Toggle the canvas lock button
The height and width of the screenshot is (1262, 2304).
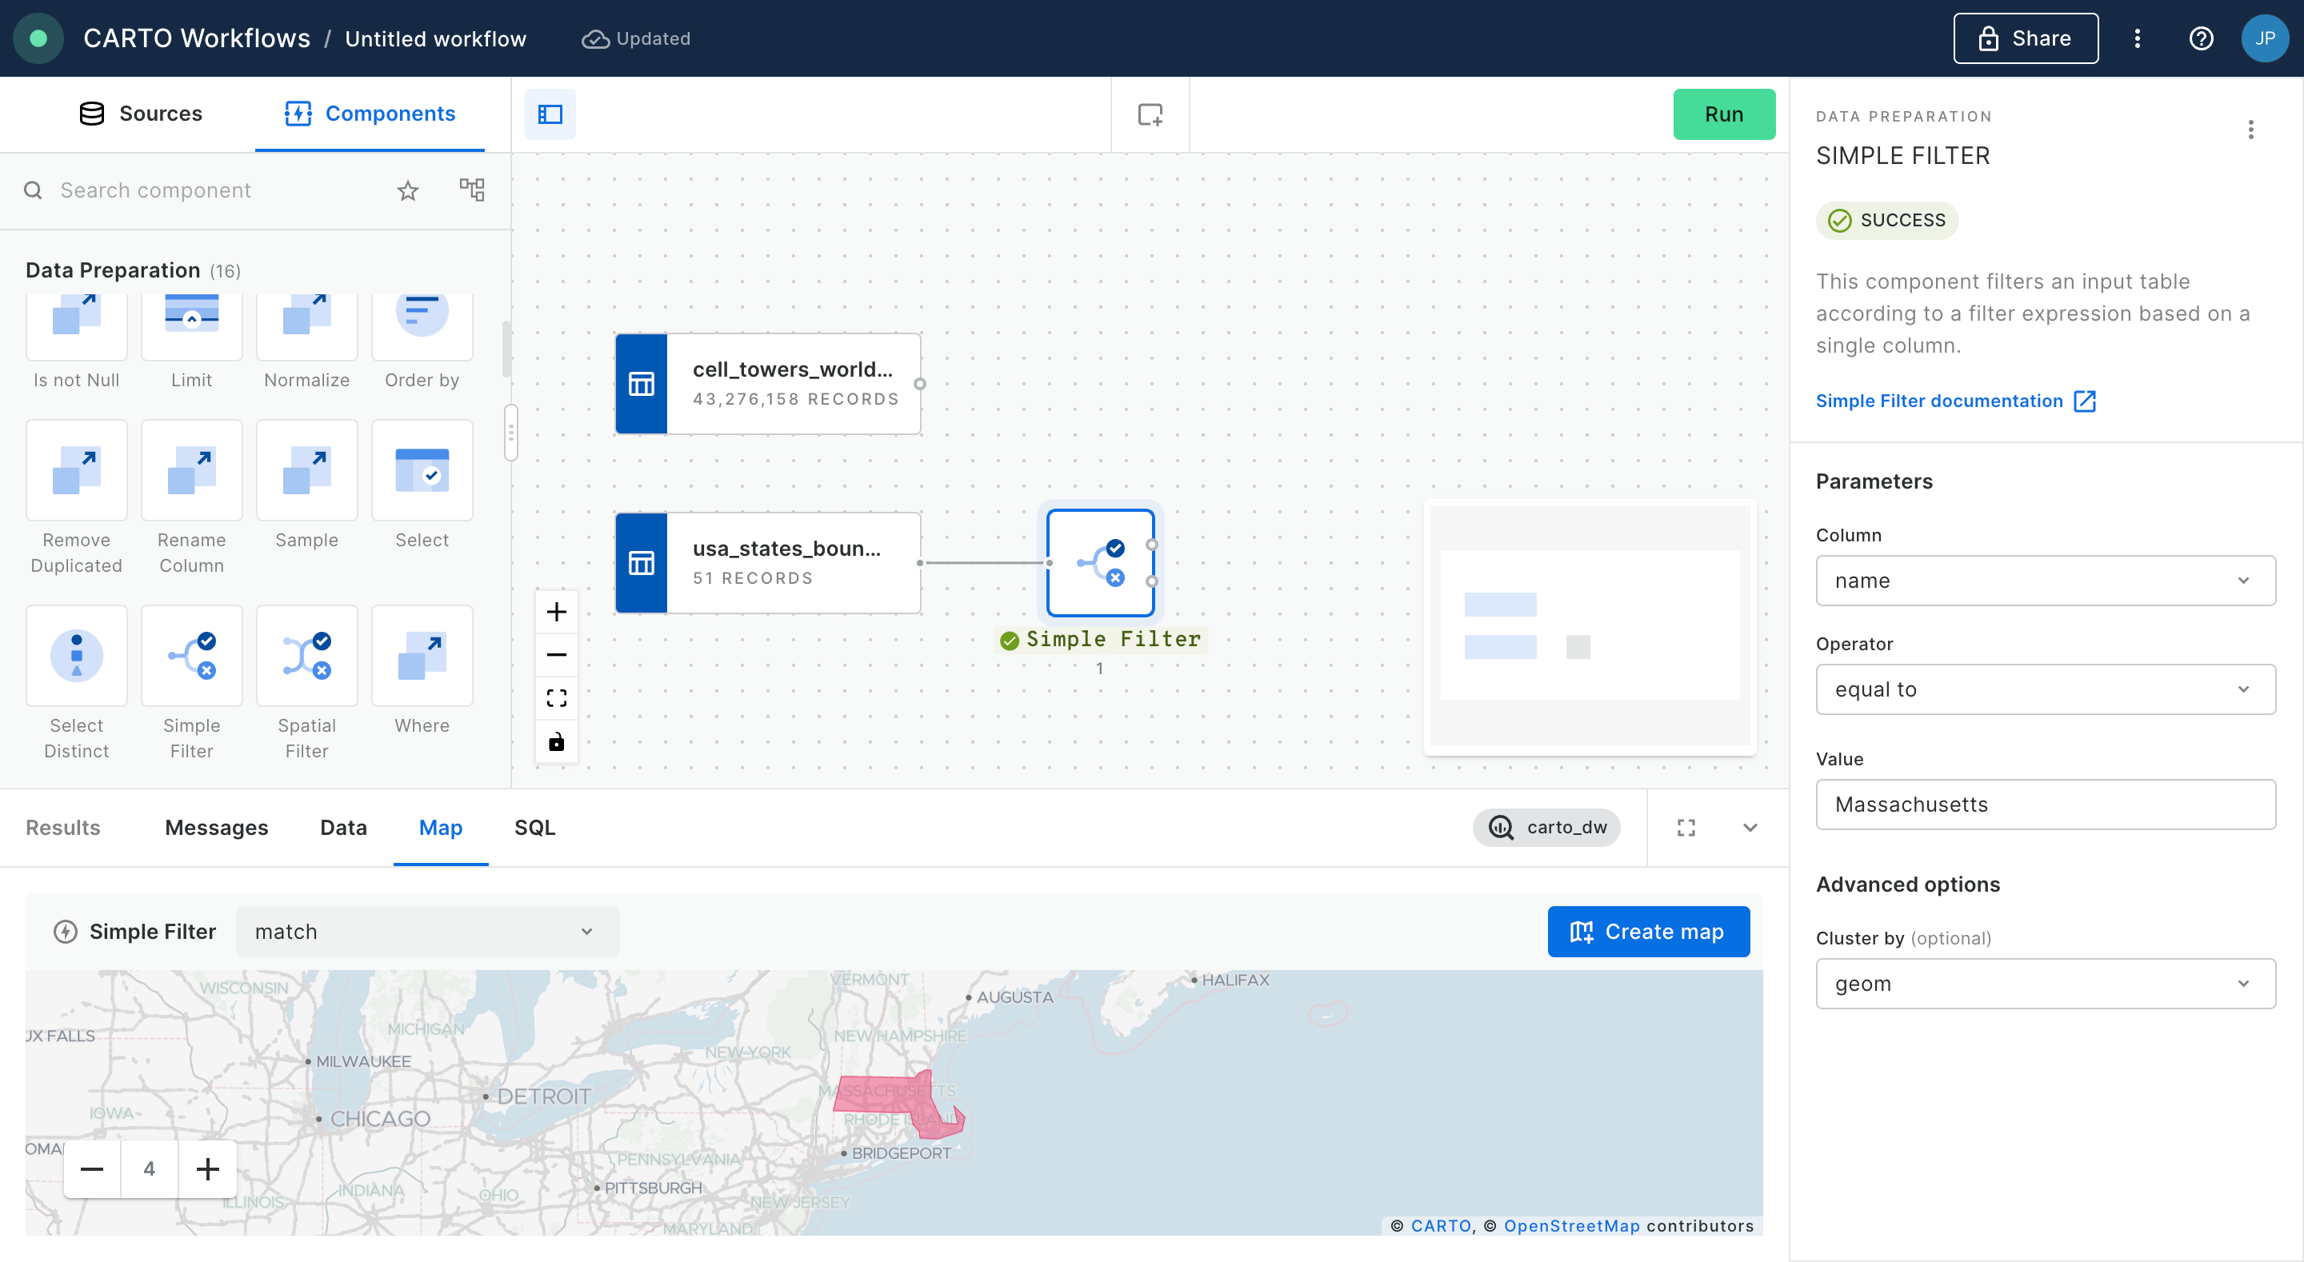557,742
